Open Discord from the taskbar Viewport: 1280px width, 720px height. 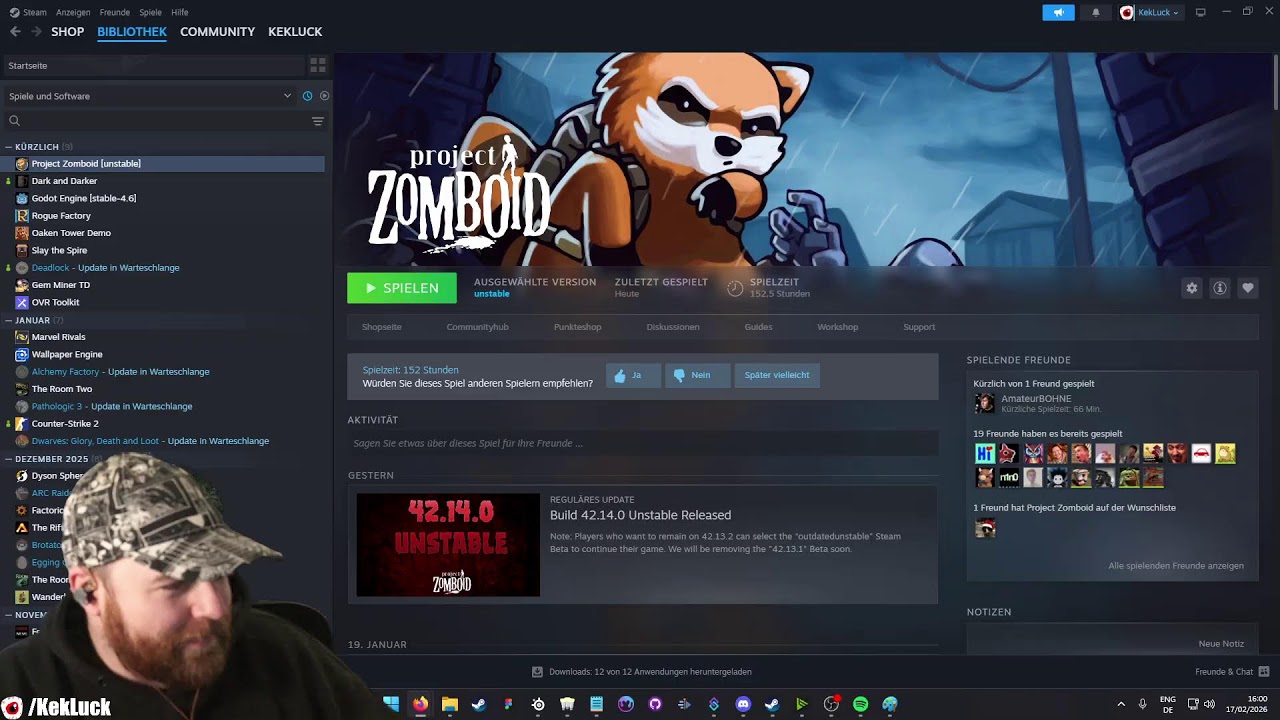pyautogui.click(x=743, y=704)
